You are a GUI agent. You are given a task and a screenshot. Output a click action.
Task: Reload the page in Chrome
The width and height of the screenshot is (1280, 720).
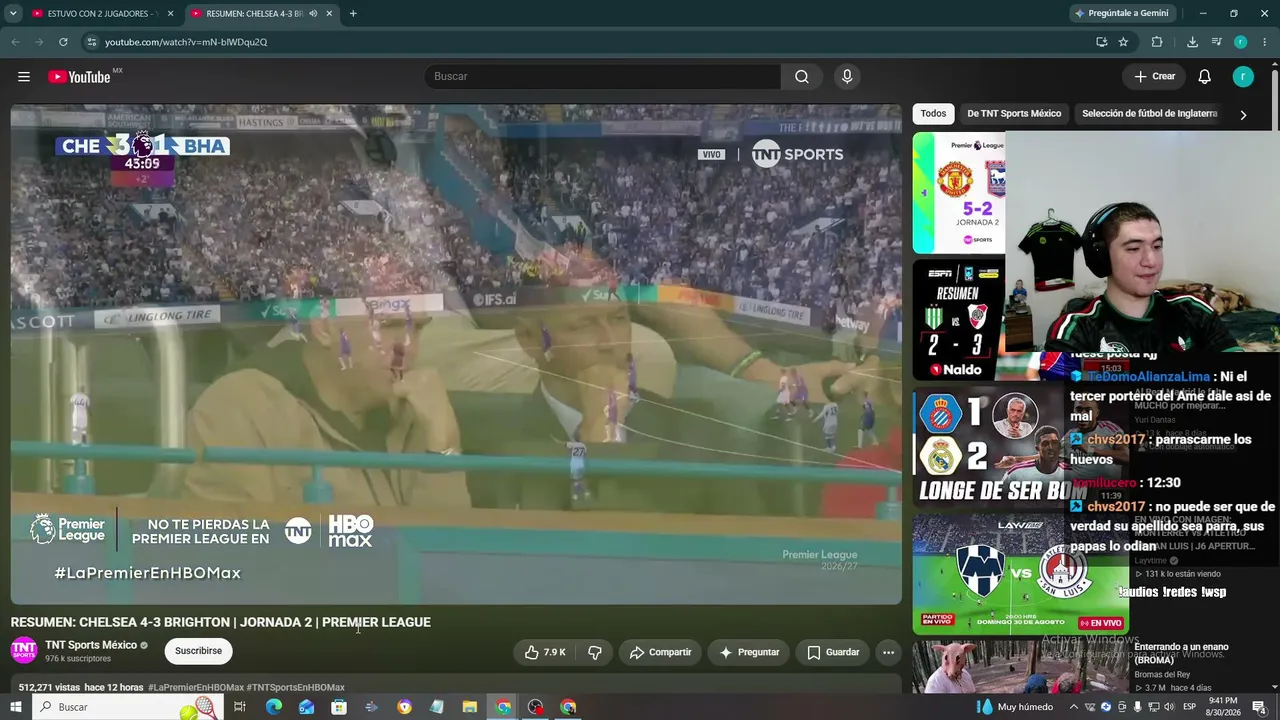pyautogui.click(x=63, y=42)
